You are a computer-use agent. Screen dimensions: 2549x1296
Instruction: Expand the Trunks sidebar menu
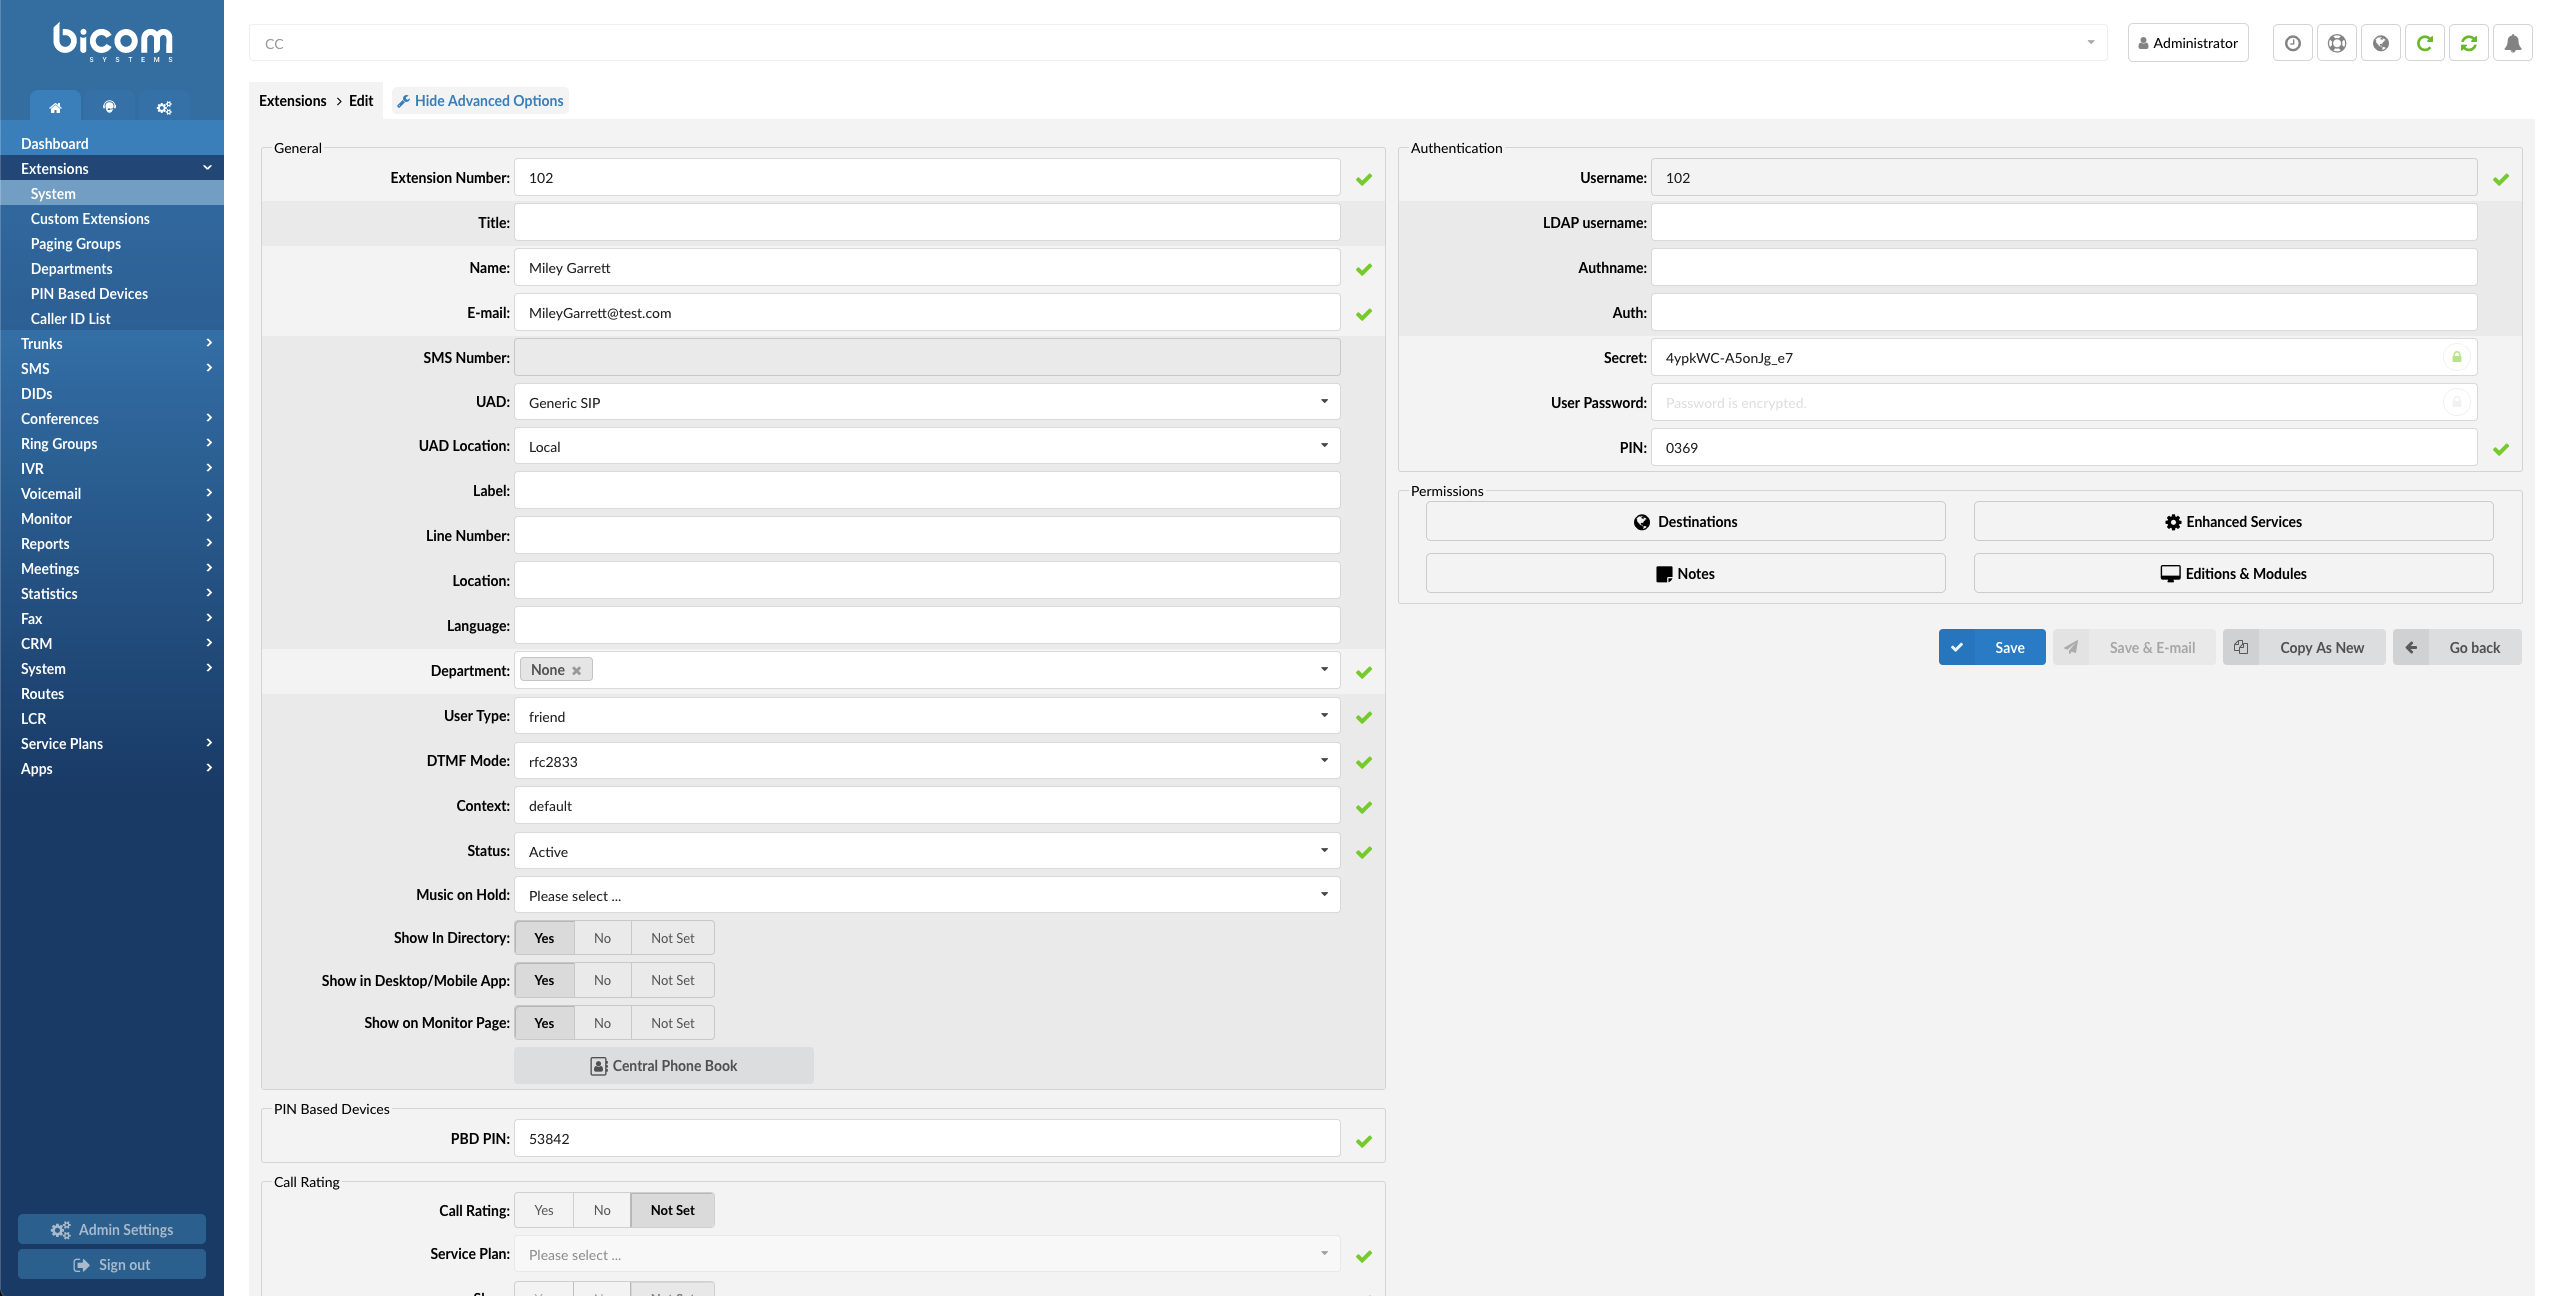[112, 343]
